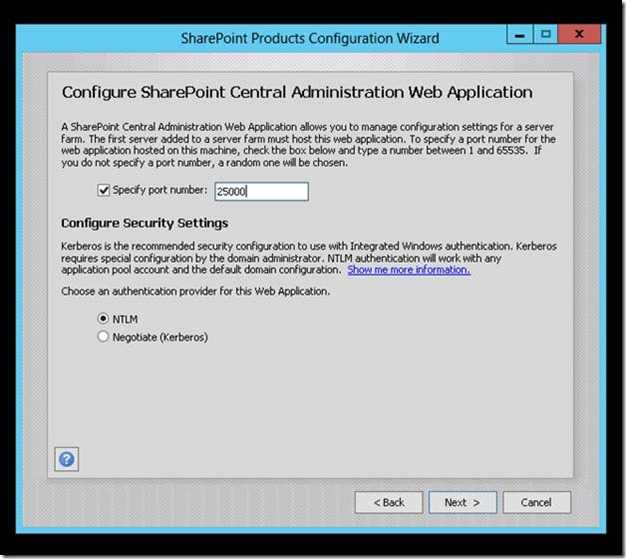This screenshot has height=559, width=626.
Task: Open the Show me more information link
Action: 409,270
